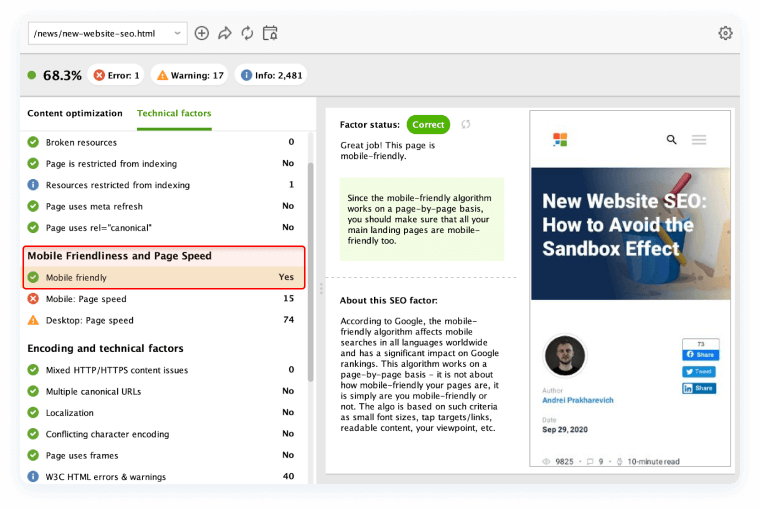Click the search magnifier in page preview
760x509 pixels.
click(x=672, y=140)
